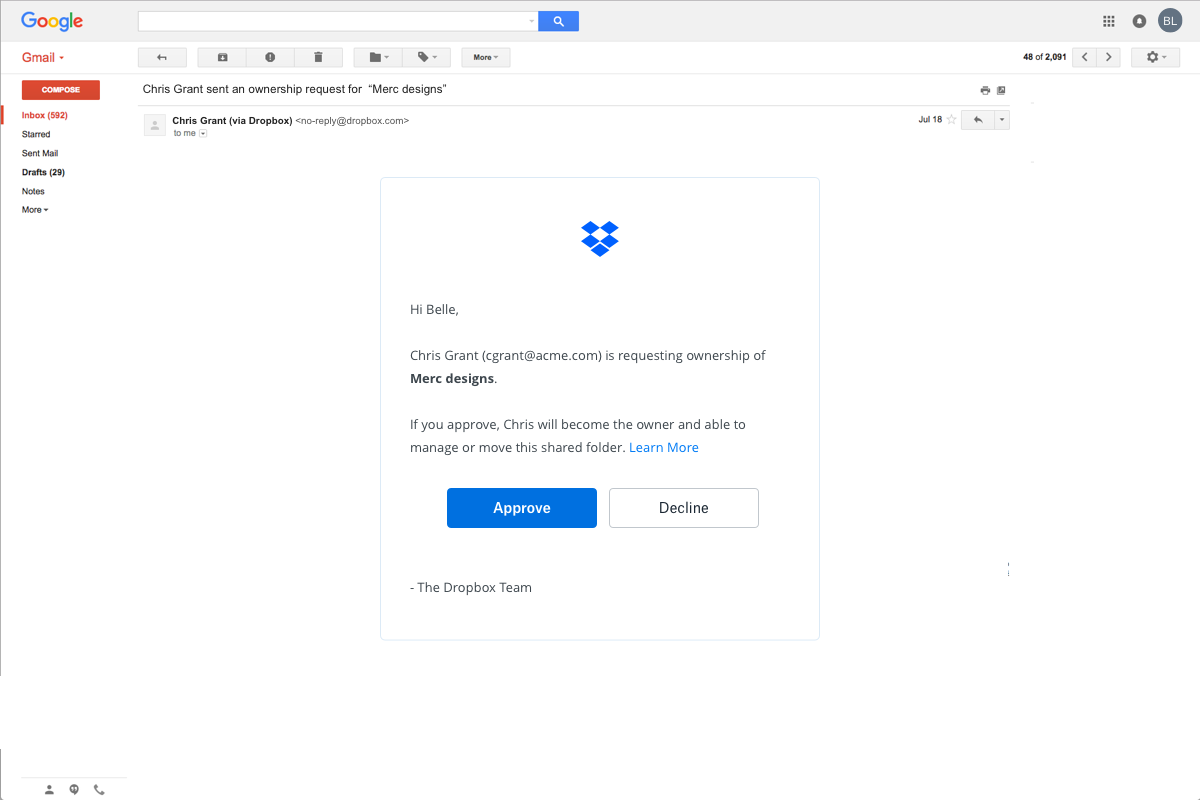Click the Decline button
The image size is (1200, 800).
(x=684, y=508)
